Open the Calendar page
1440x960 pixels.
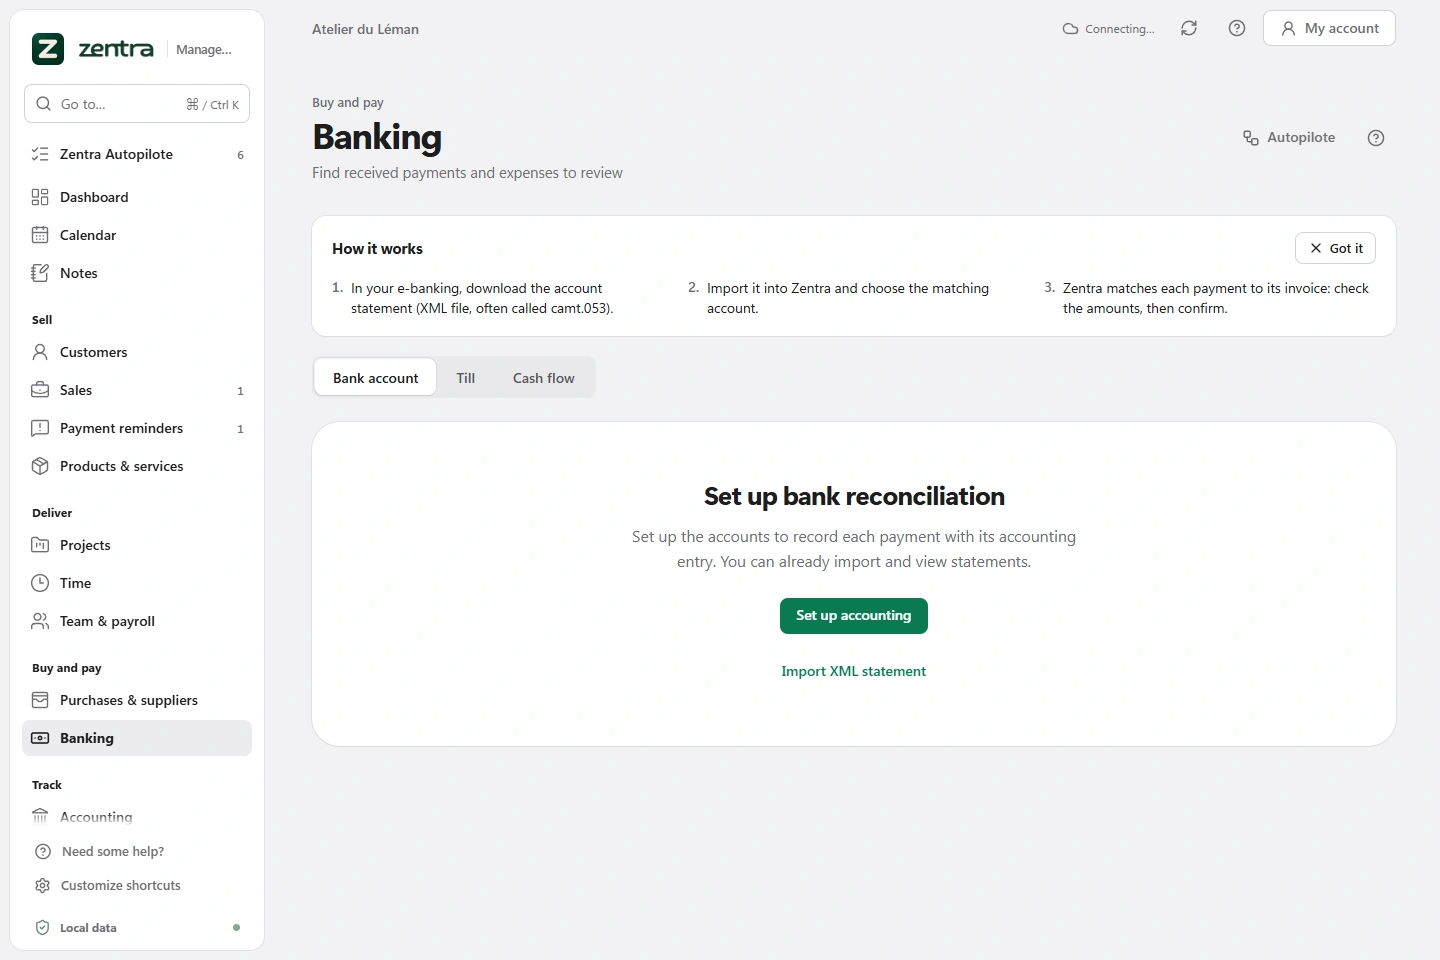pyautogui.click(x=137, y=235)
